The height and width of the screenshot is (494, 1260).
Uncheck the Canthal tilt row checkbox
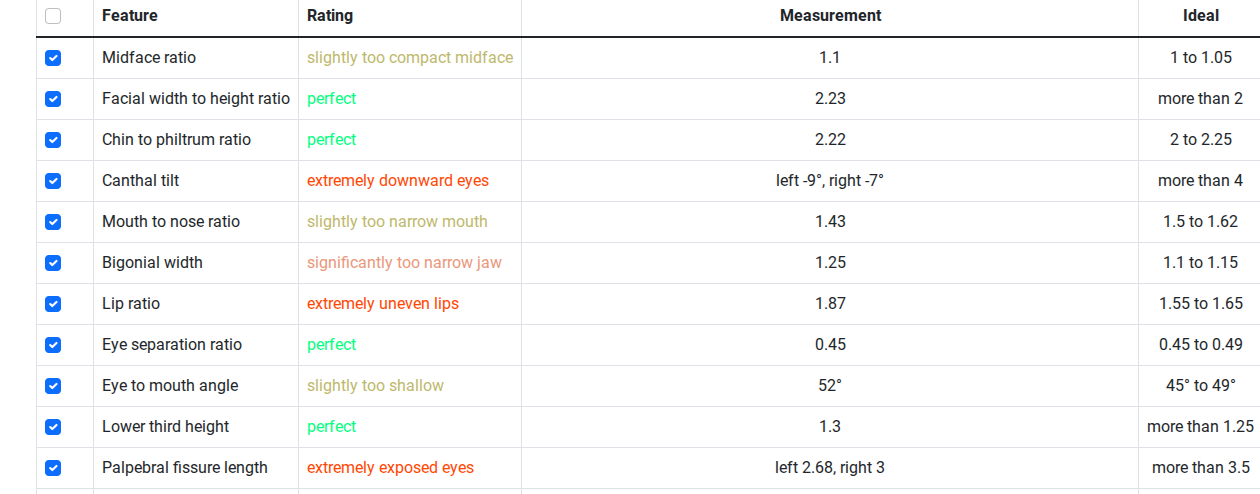[53, 181]
